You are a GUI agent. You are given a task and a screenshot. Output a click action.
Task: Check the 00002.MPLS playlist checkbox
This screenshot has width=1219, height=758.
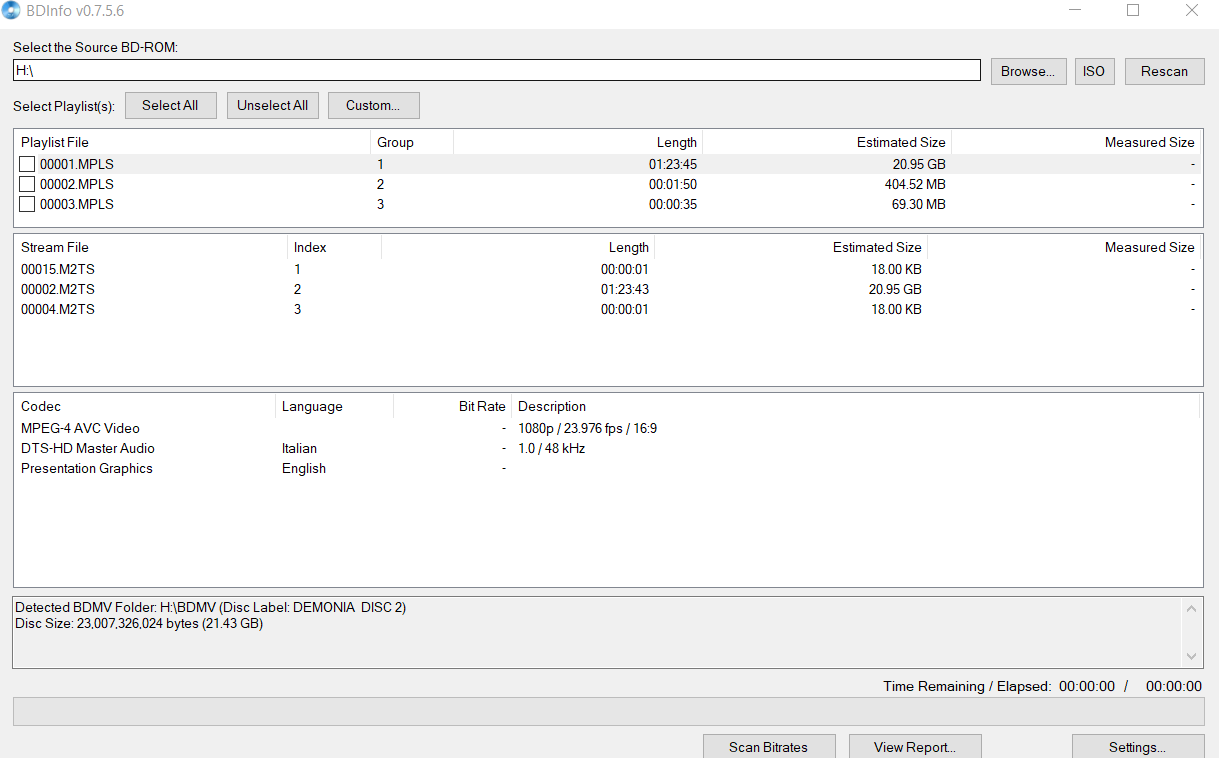tap(27, 184)
